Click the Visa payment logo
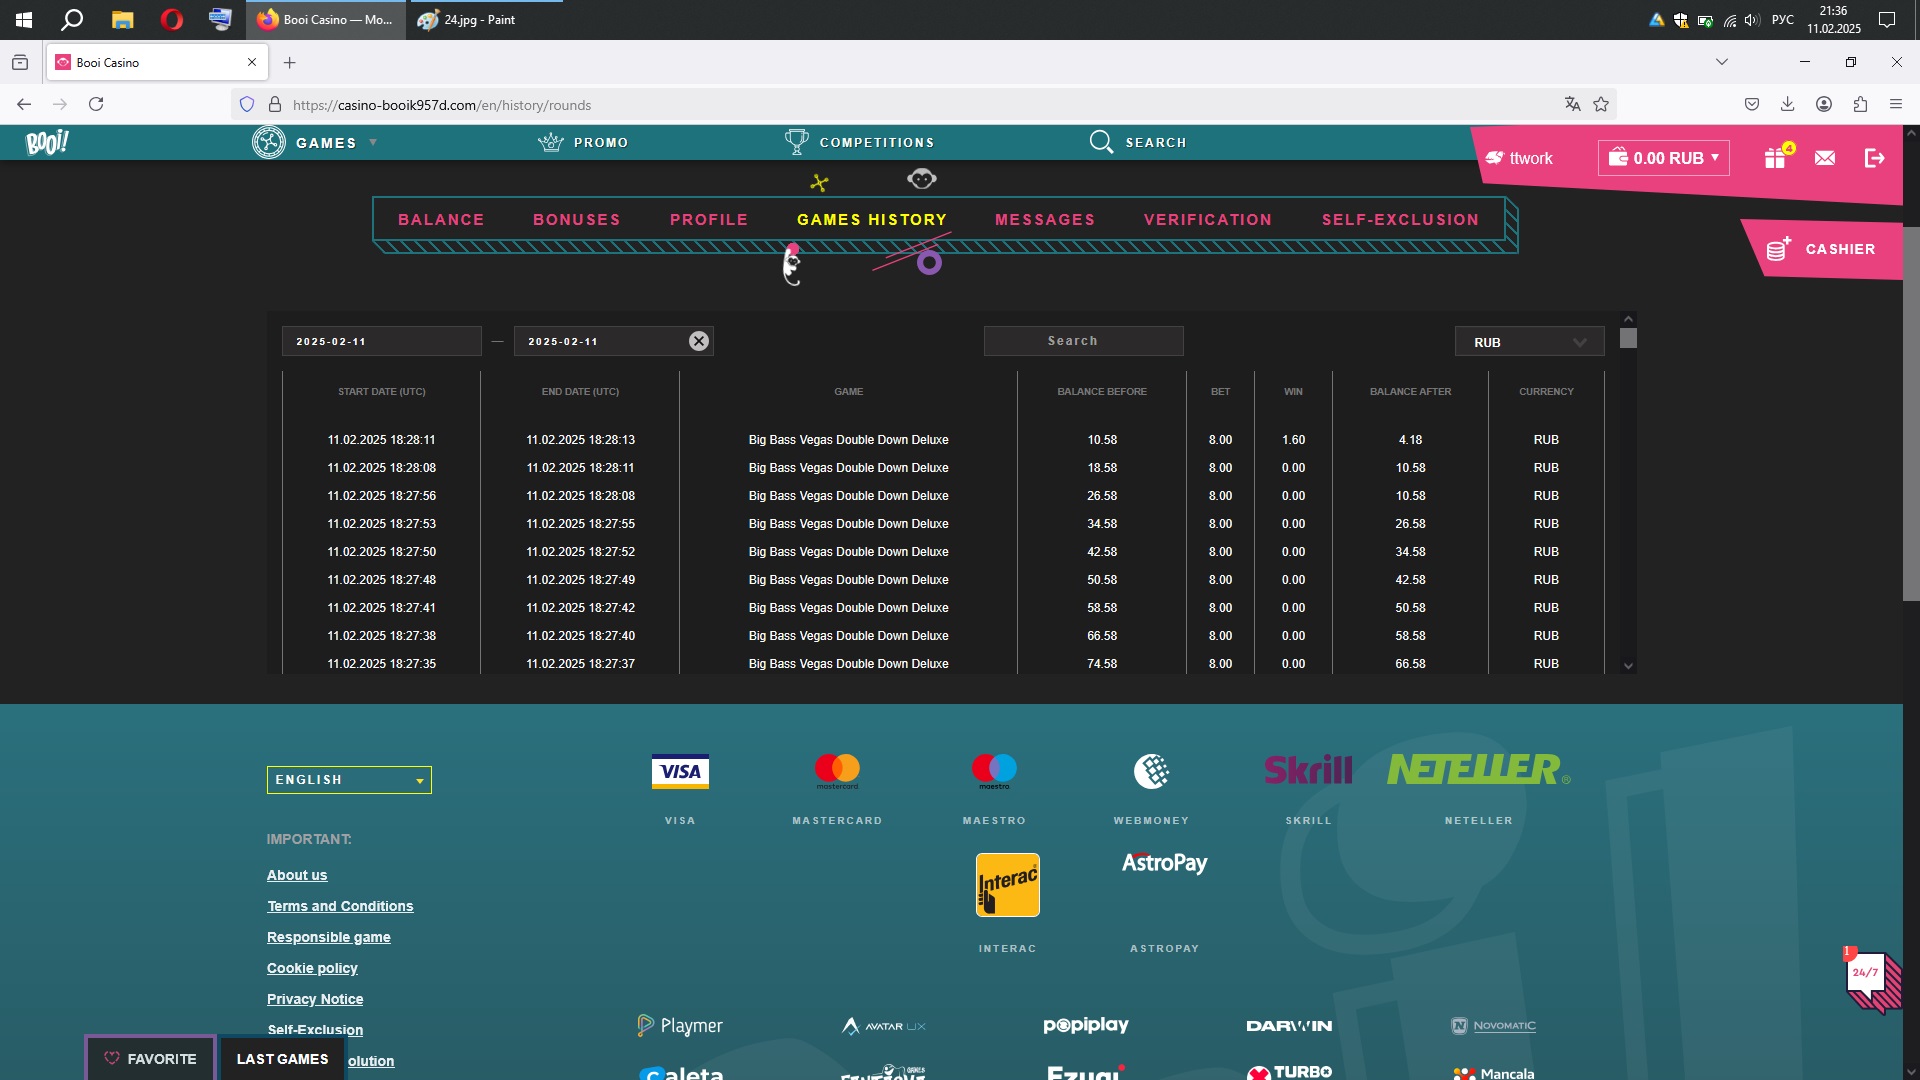 (680, 771)
